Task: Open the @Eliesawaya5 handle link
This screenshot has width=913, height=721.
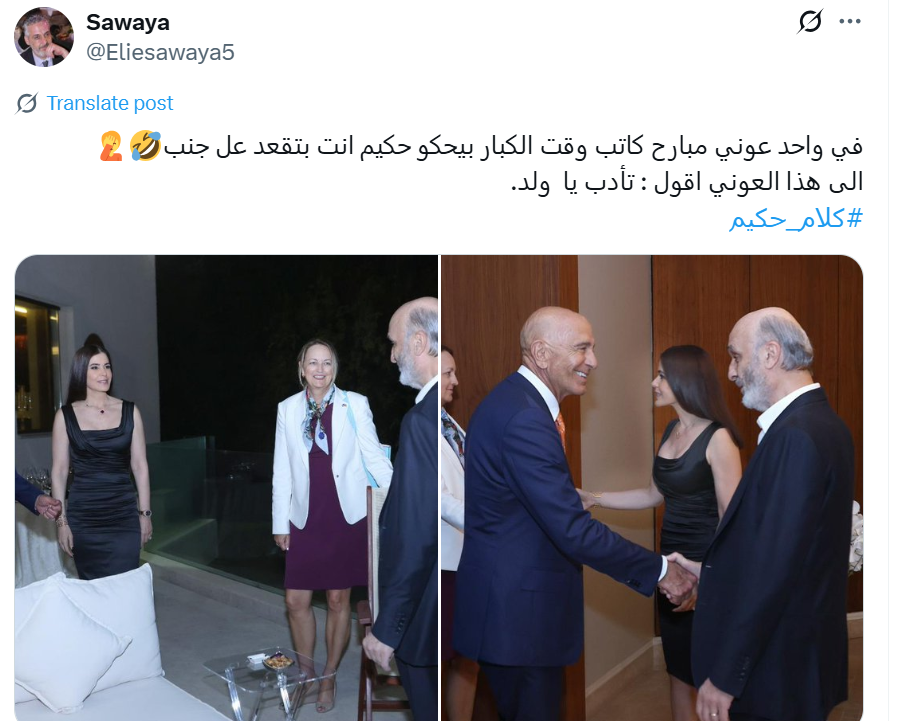Action: (x=160, y=52)
